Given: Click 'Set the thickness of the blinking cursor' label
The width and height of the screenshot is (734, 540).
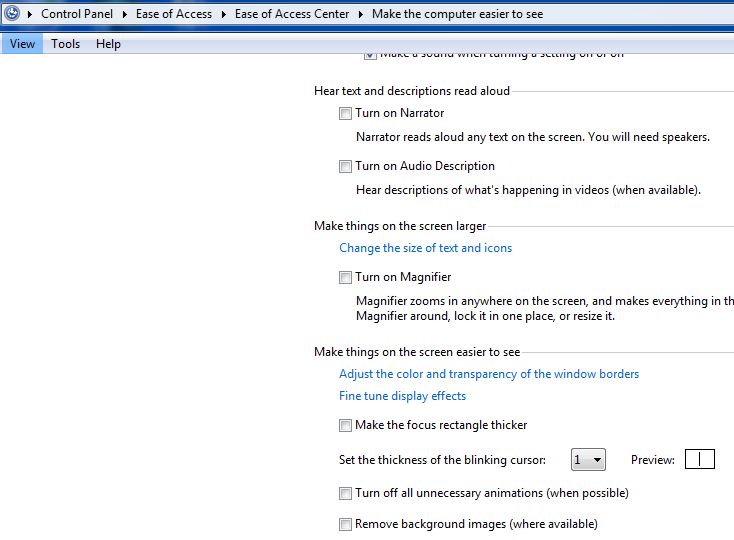Looking at the screenshot, I should pos(442,460).
